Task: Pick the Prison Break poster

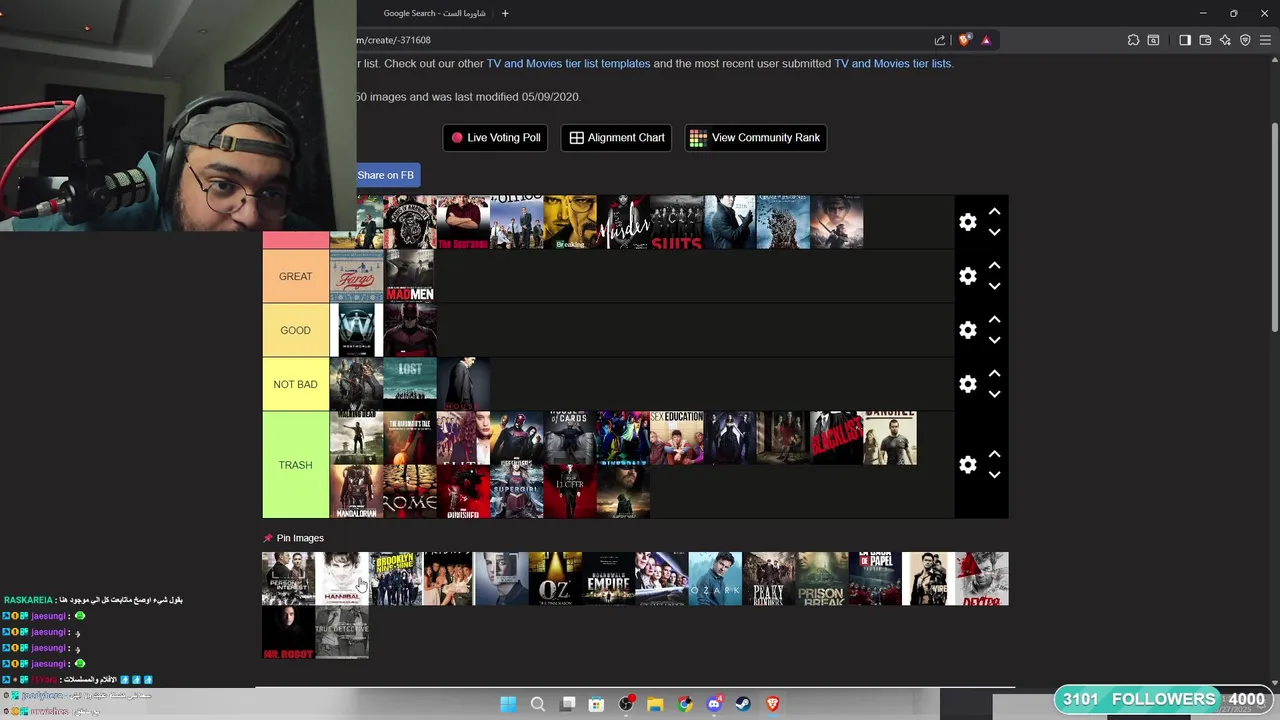Action: coord(822,578)
